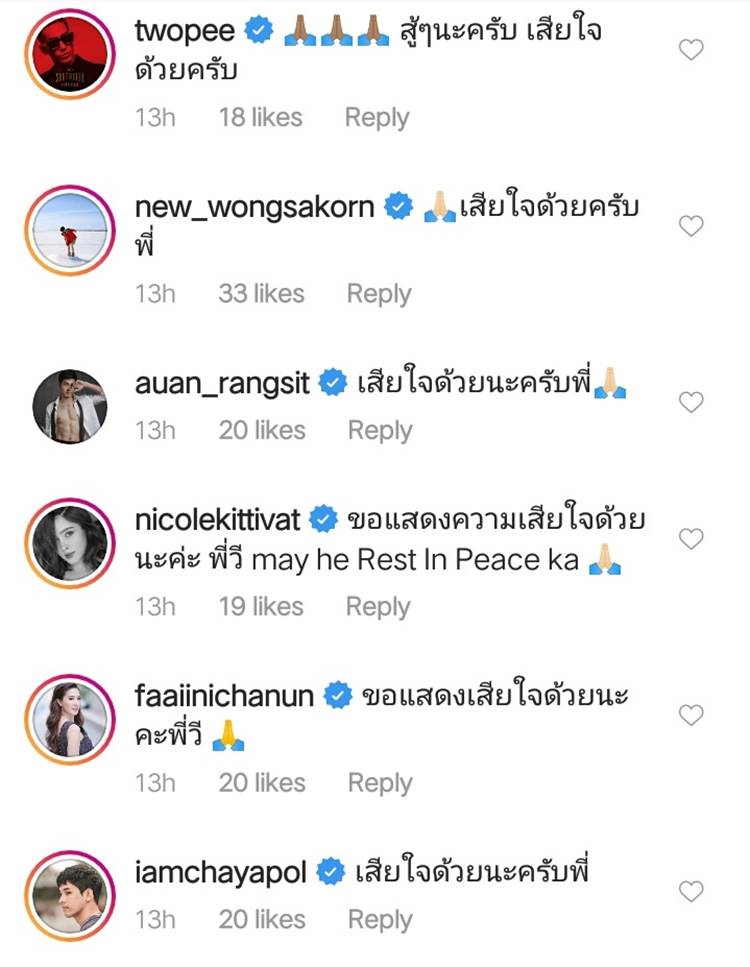Screen dimensions: 750x967
Task: Open faaiinichanun's profile picture
Action: point(69,717)
